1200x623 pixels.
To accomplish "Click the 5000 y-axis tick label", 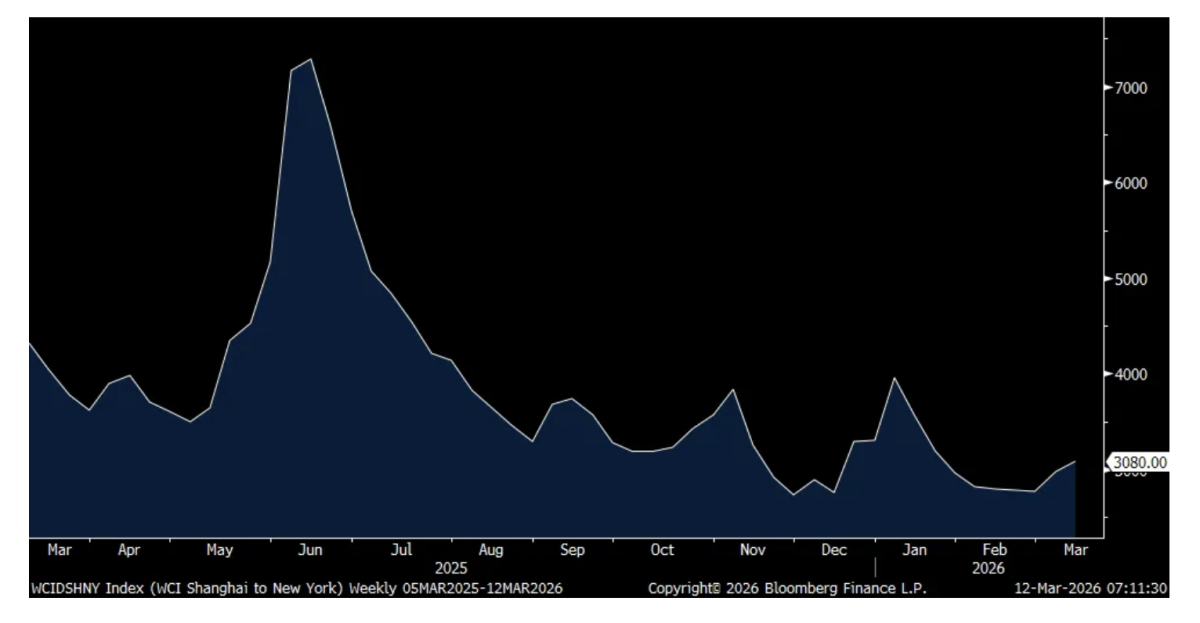I will (x=1132, y=279).
